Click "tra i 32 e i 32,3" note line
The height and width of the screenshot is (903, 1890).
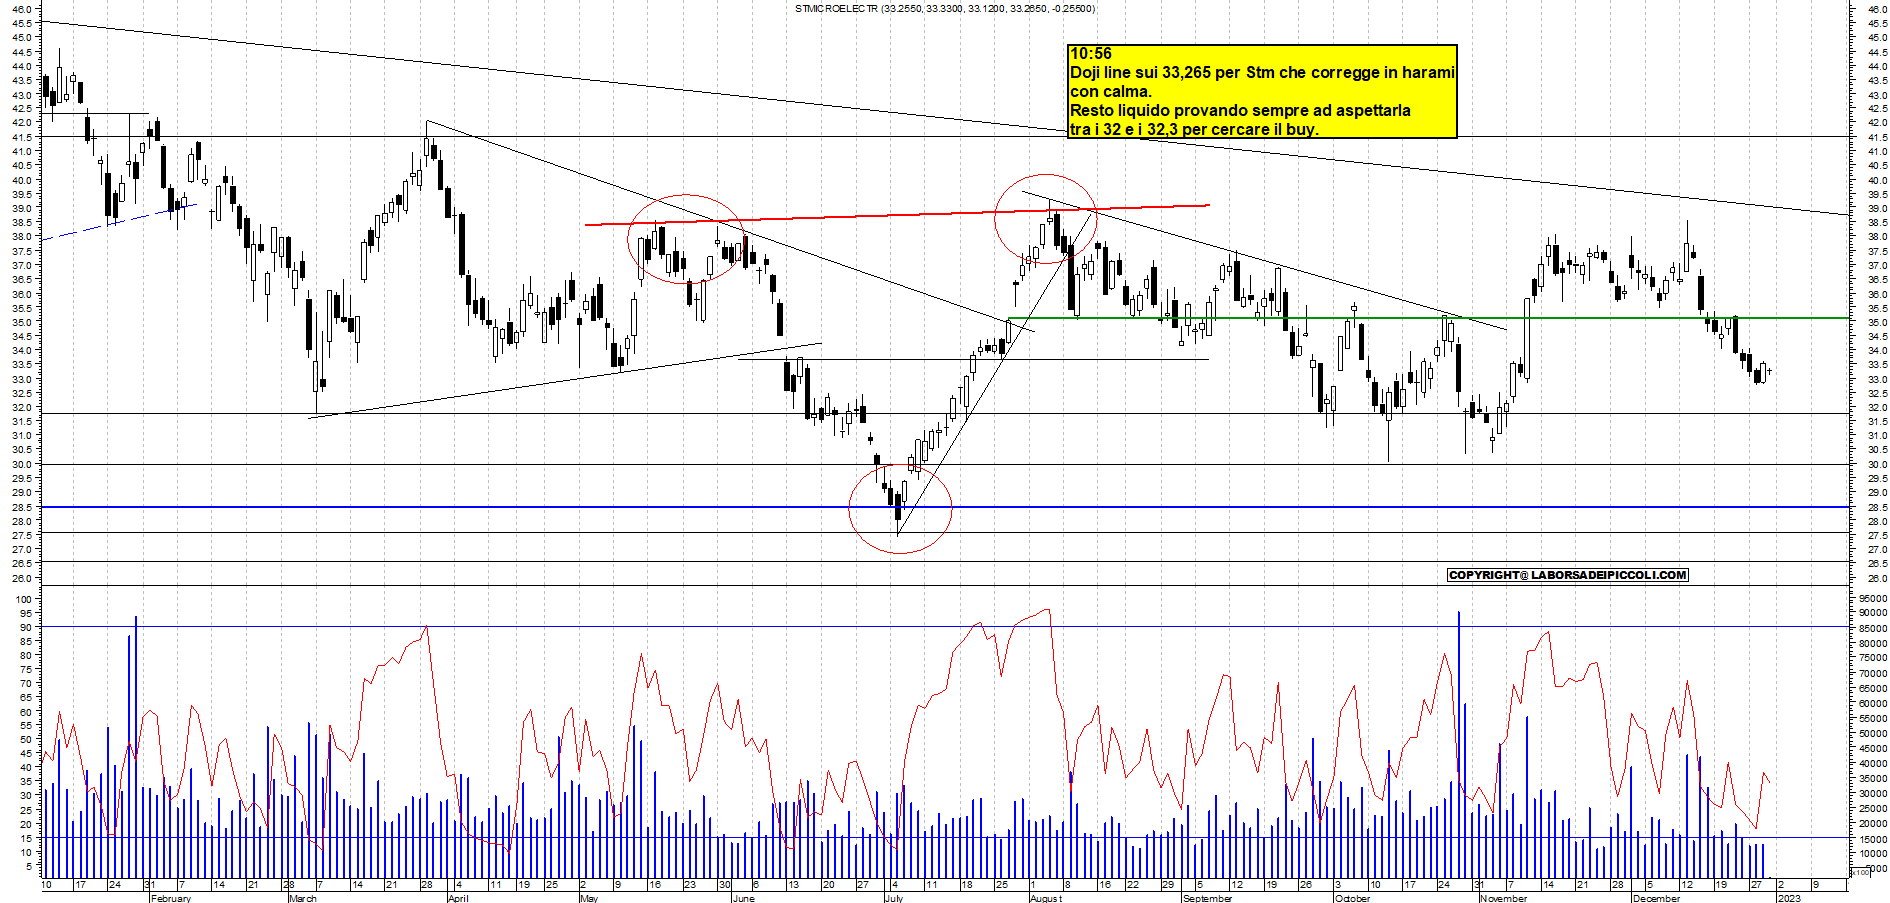click(x=1194, y=129)
